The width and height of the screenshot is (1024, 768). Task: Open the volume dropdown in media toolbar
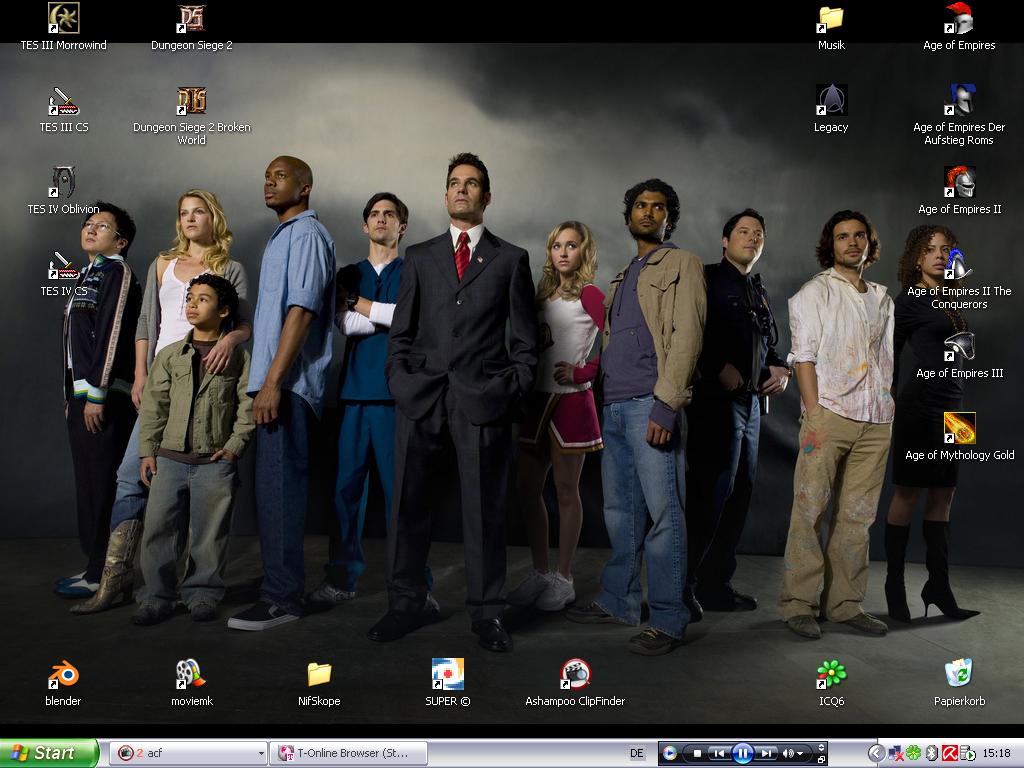800,753
